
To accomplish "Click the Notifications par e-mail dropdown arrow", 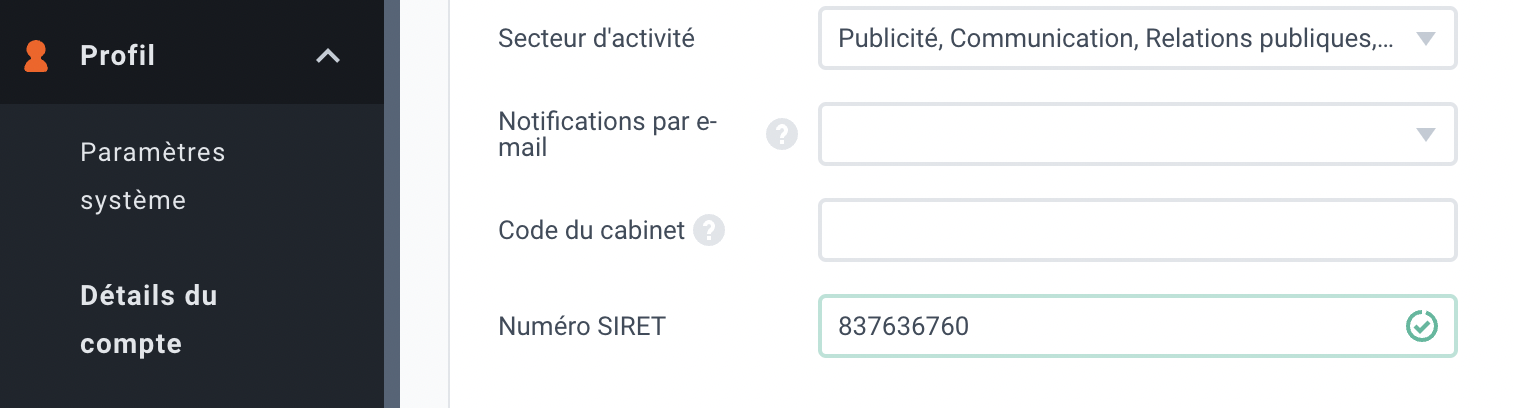I will coord(1426,135).
